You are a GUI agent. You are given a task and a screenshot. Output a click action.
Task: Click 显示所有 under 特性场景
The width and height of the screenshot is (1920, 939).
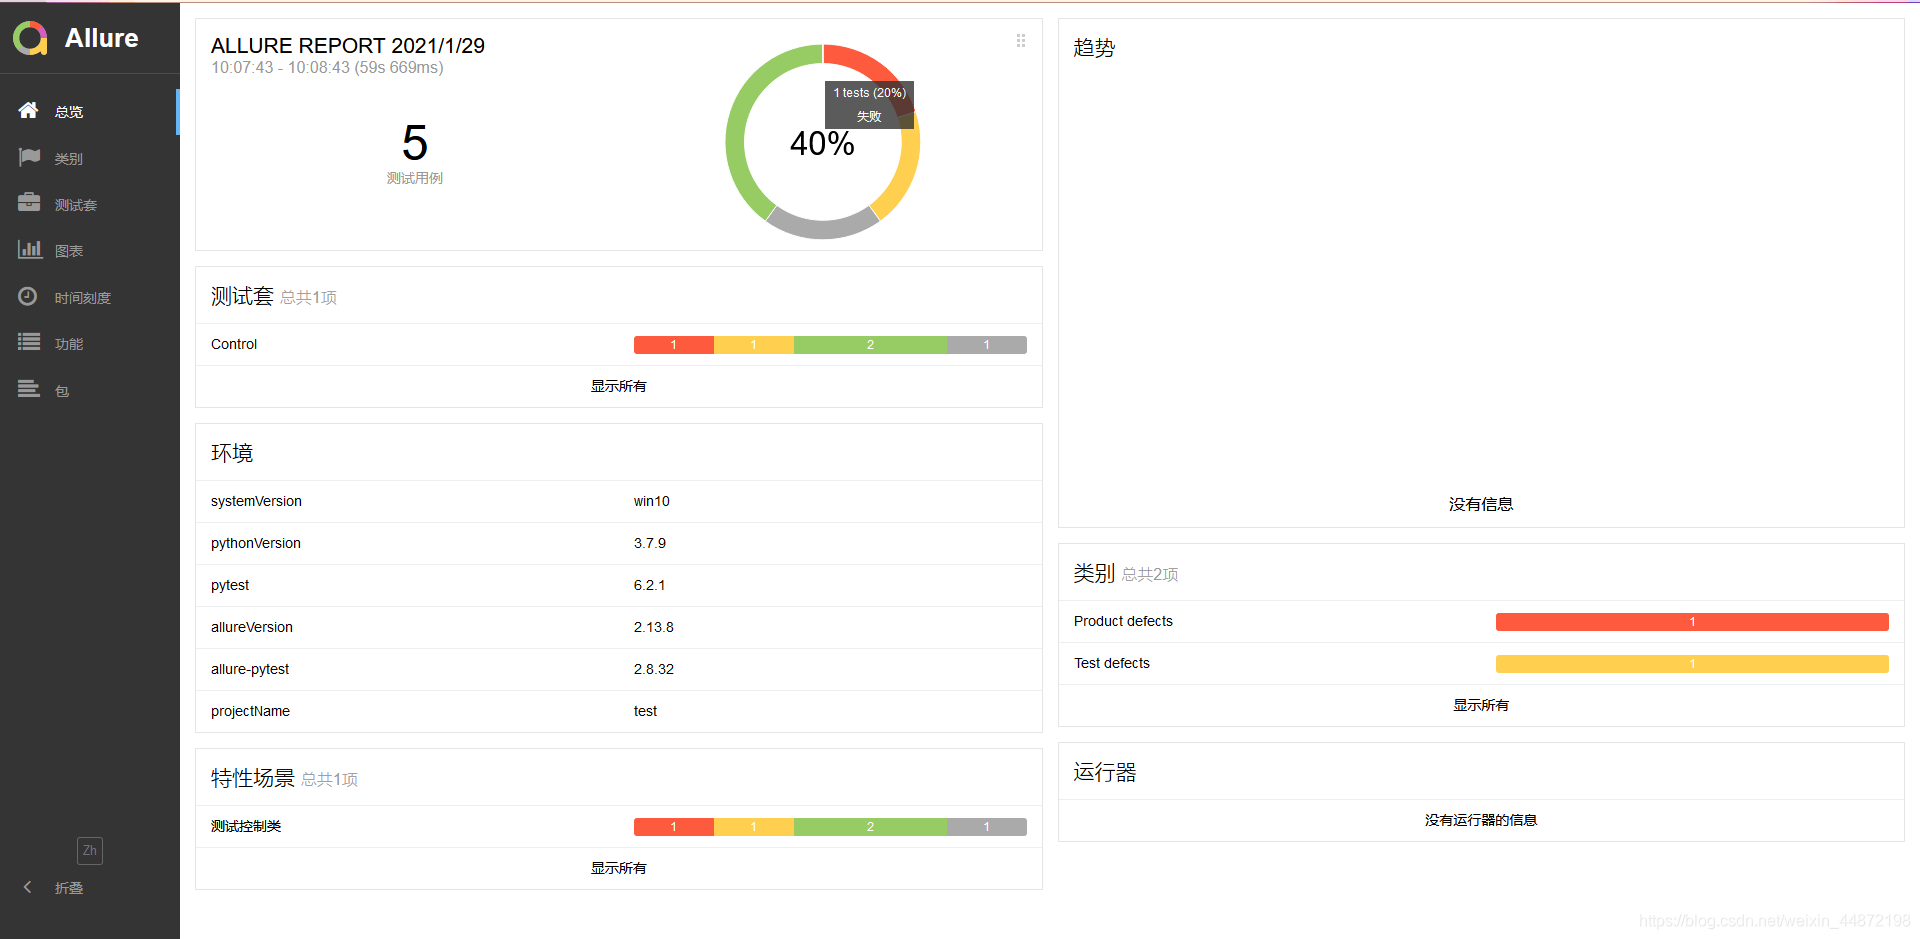[x=618, y=868]
